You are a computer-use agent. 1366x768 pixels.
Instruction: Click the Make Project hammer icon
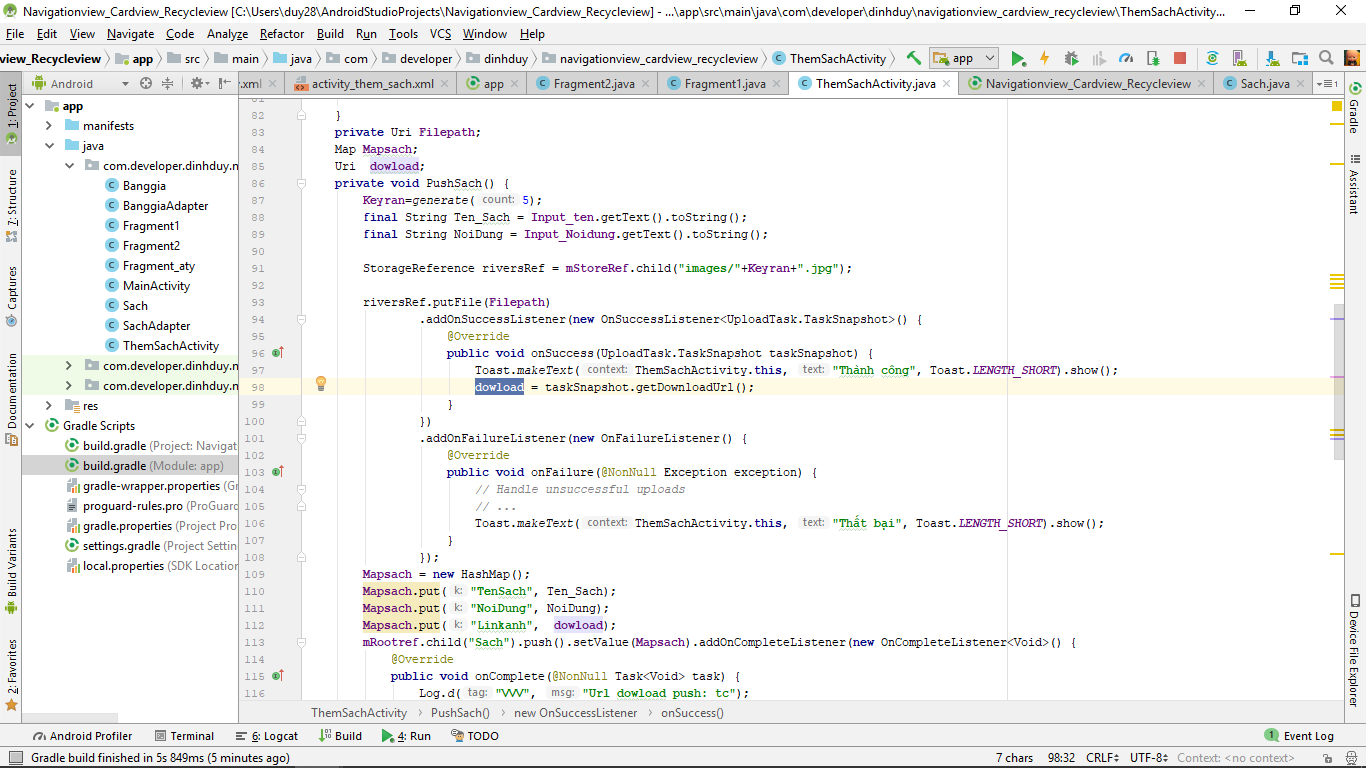(x=913, y=59)
